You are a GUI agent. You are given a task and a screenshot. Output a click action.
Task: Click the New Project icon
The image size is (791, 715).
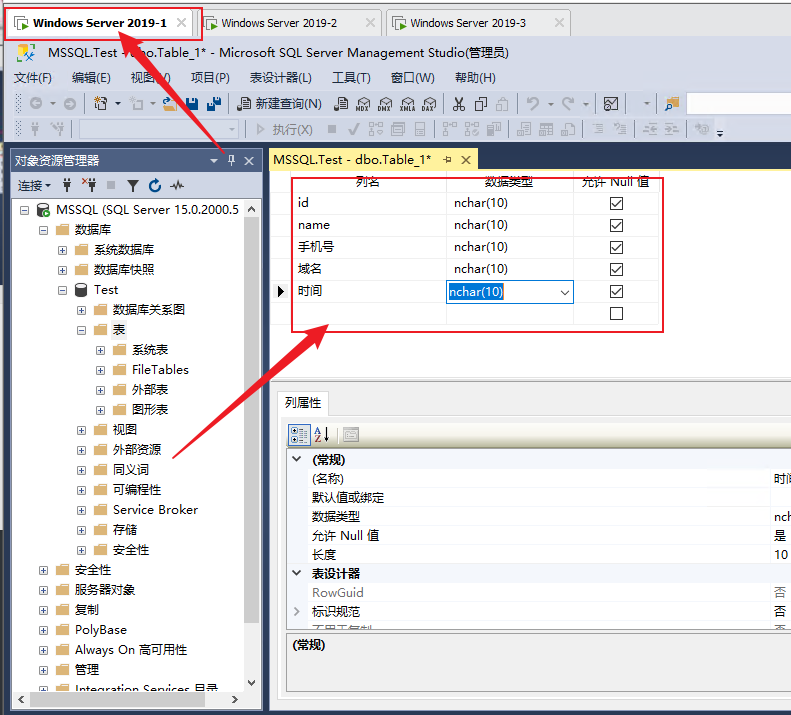pos(100,104)
